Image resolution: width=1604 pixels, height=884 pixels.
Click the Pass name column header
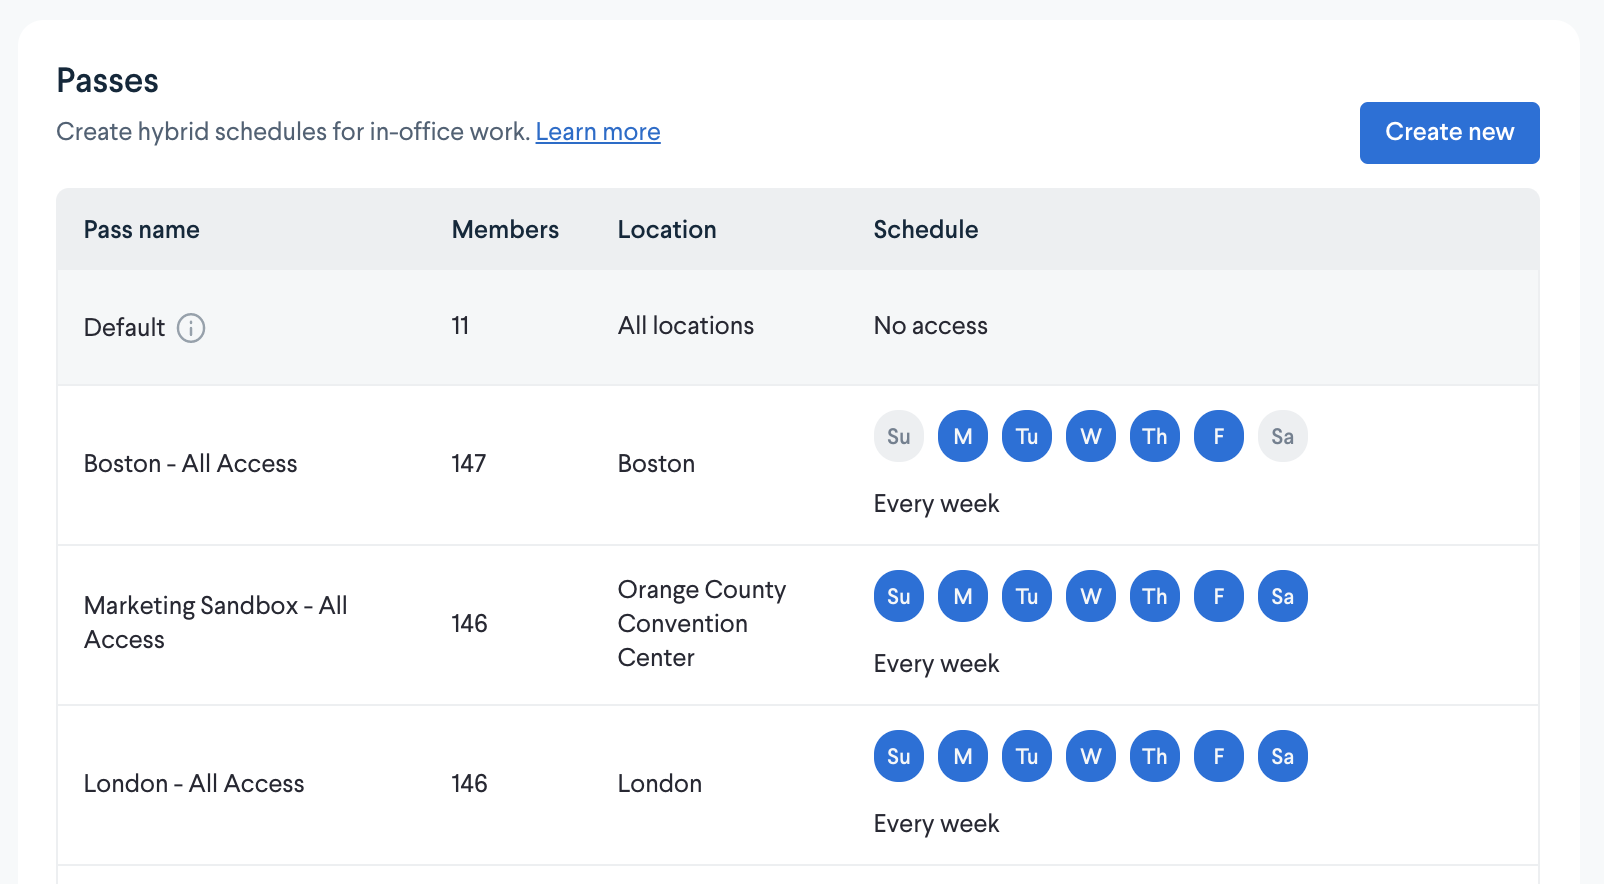pos(142,229)
